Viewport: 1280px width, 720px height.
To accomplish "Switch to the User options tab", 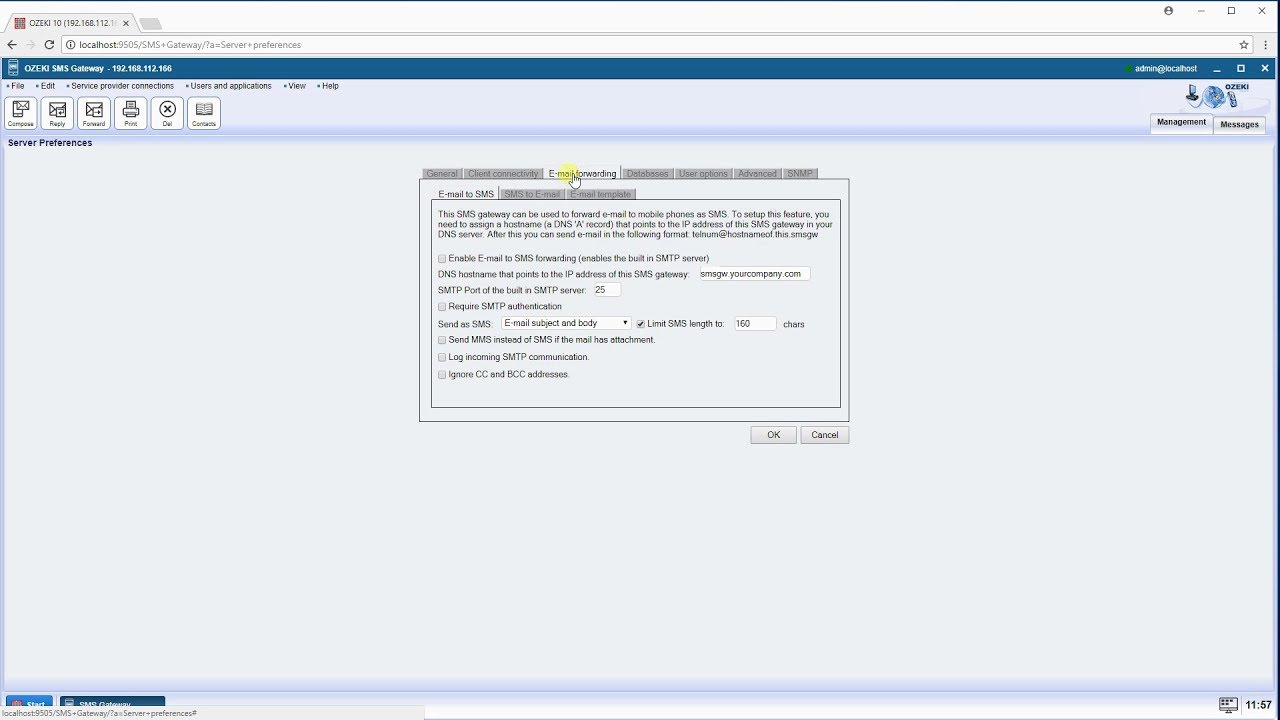I will pyautogui.click(x=703, y=174).
